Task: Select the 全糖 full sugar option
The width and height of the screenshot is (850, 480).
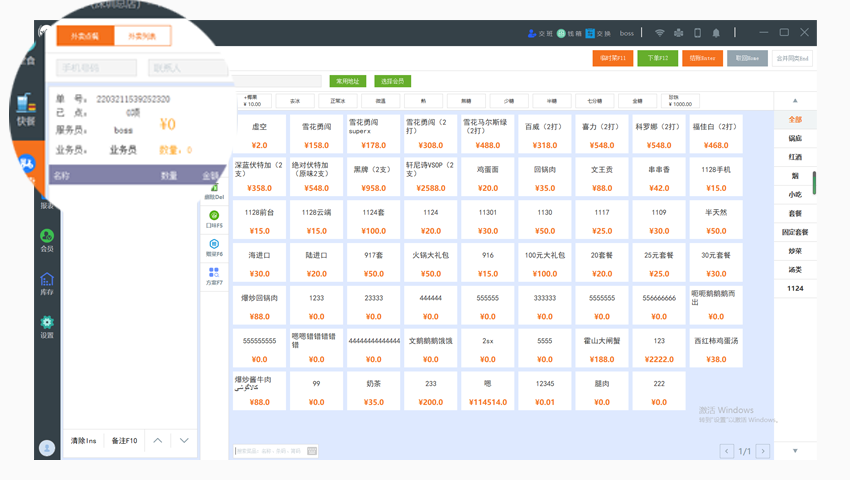Action: tap(638, 101)
